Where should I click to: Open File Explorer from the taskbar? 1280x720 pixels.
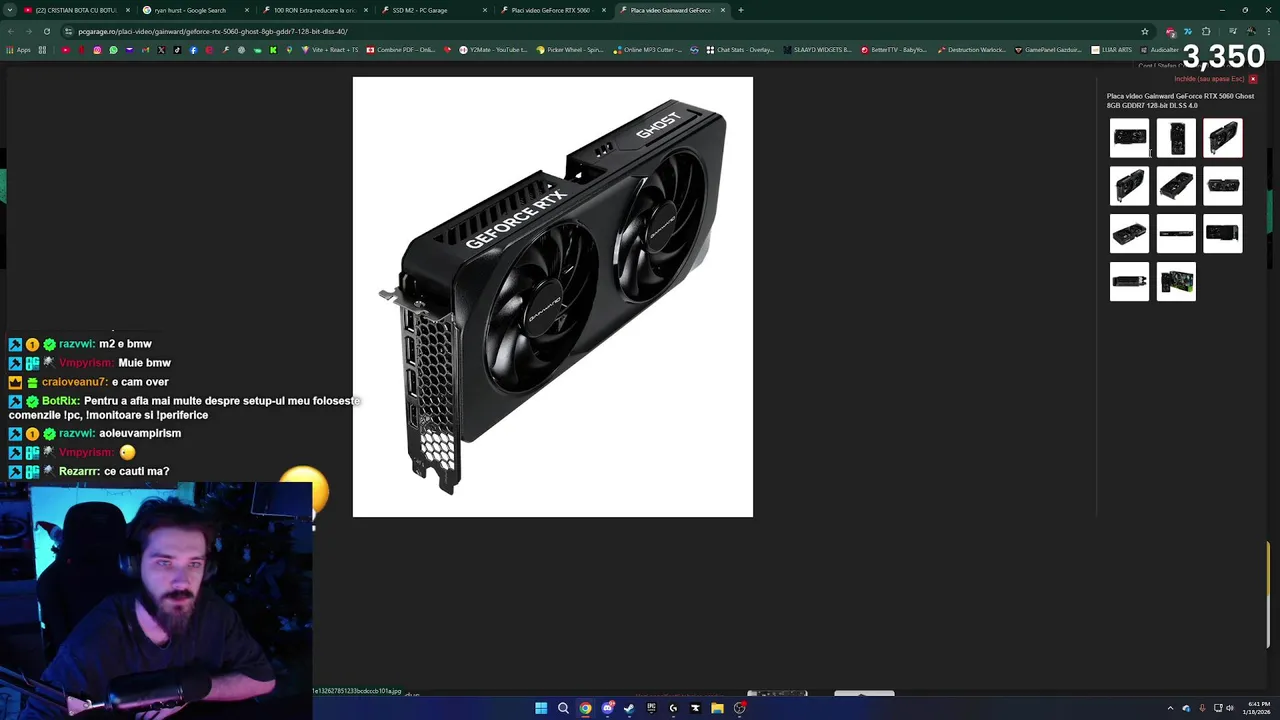[717, 708]
